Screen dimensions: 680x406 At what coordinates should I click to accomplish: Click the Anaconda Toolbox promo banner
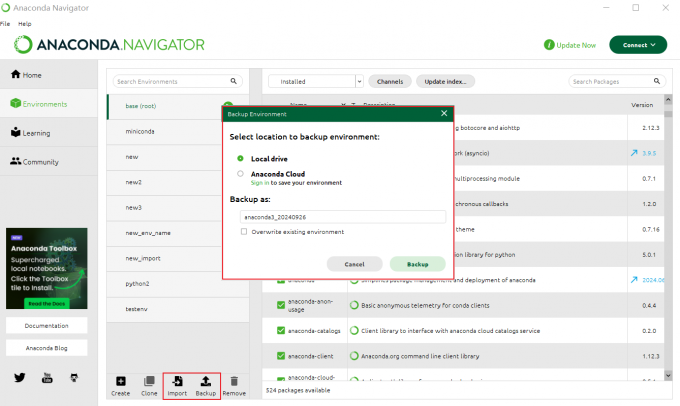tap(46, 268)
